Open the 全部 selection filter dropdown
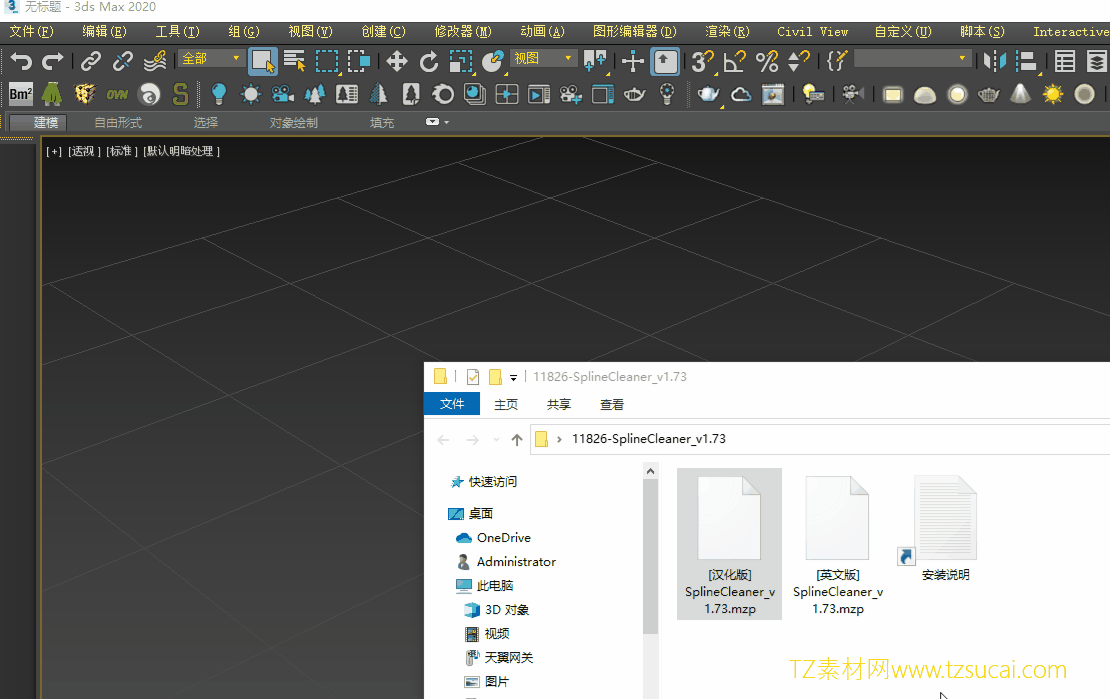 tap(211, 59)
